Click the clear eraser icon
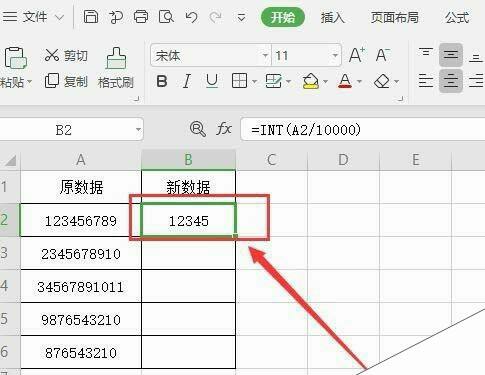This screenshot has width=485, height=375. click(x=382, y=81)
